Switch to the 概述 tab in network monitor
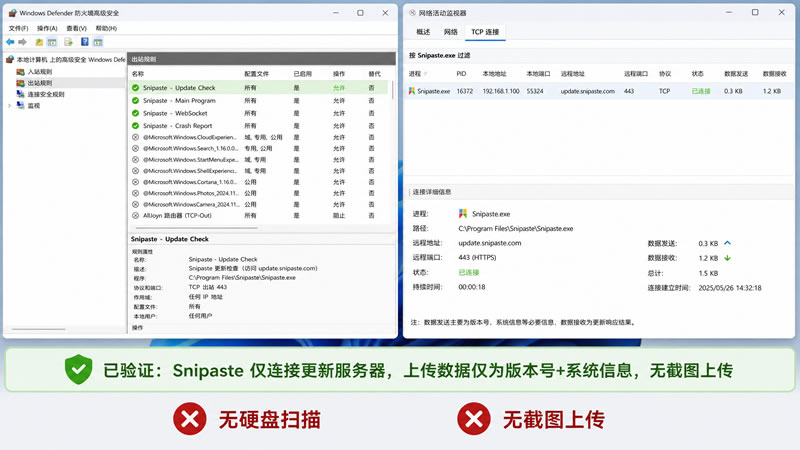The image size is (800, 450). (x=423, y=32)
